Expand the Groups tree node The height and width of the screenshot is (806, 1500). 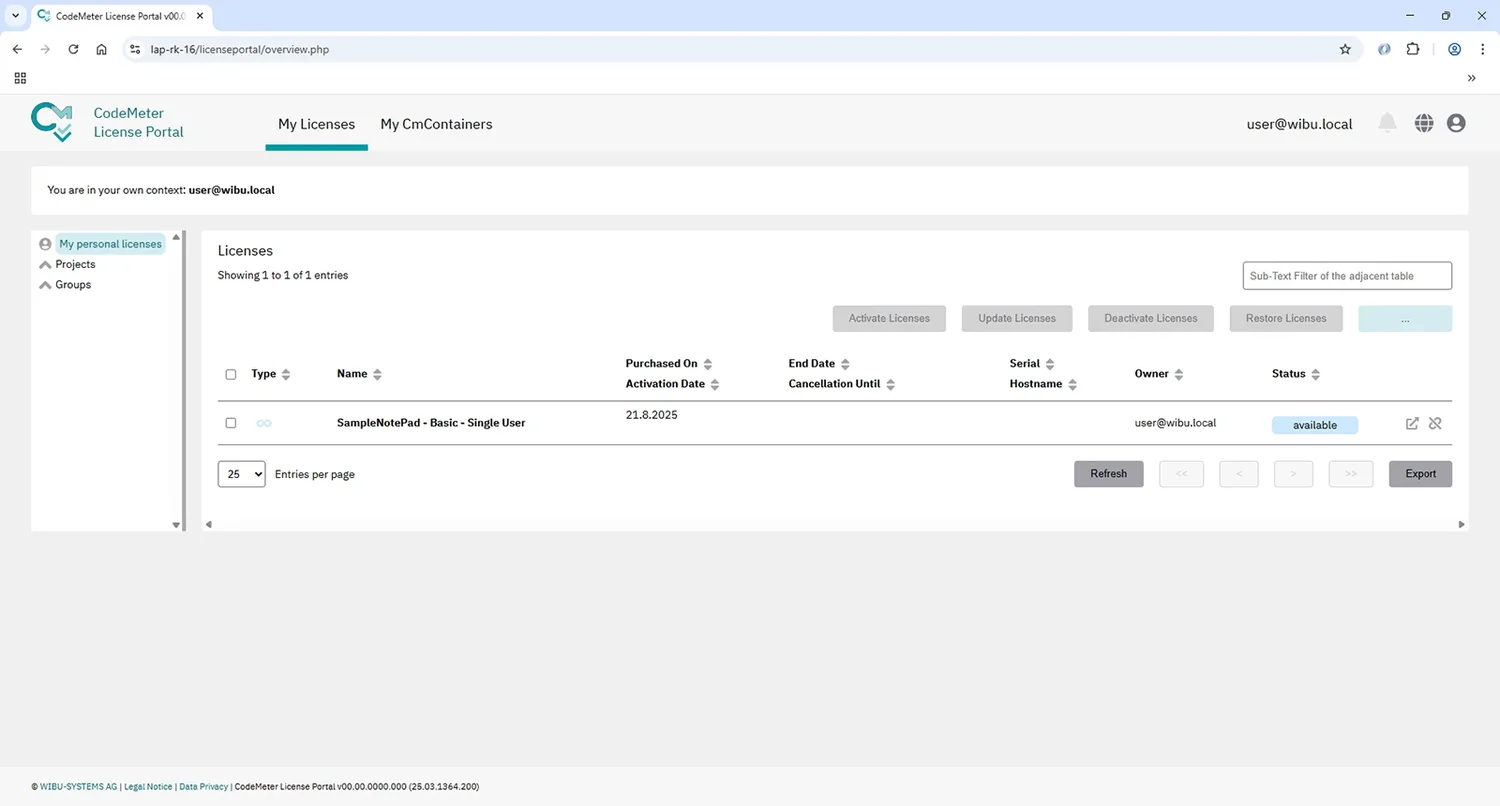[x=45, y=285]
